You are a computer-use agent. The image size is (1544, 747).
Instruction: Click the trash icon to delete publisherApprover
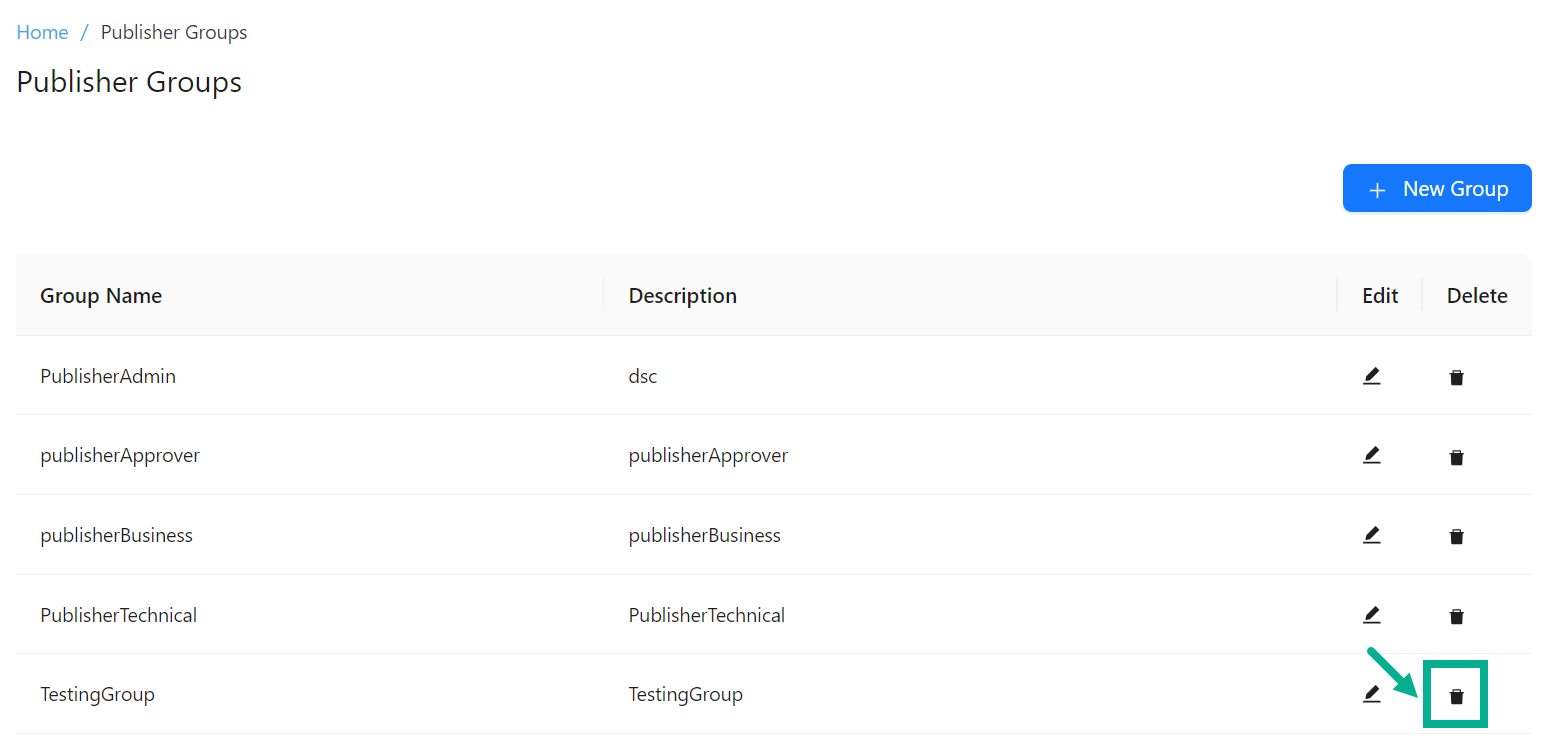click(x=1456, y=456)
